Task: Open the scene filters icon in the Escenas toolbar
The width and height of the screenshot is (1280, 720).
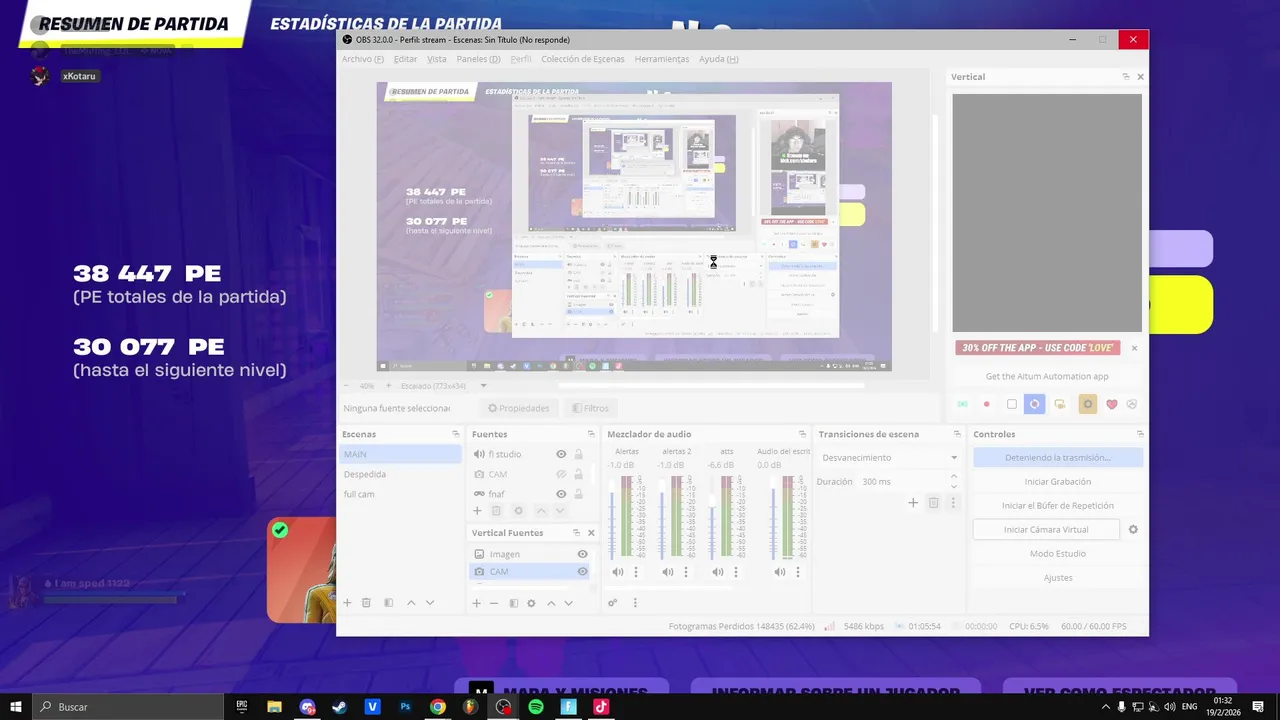Action: pyautogui.click(x=388, y=603)
